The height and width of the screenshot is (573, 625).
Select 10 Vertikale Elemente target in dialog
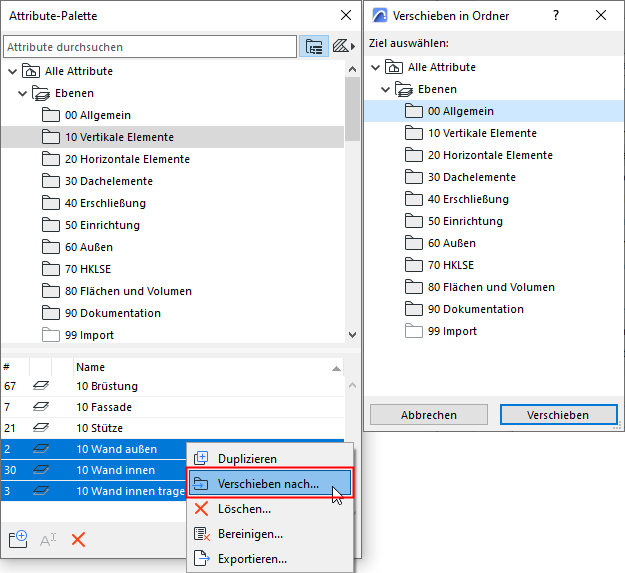pyautogui.click(x=493, y=133)
